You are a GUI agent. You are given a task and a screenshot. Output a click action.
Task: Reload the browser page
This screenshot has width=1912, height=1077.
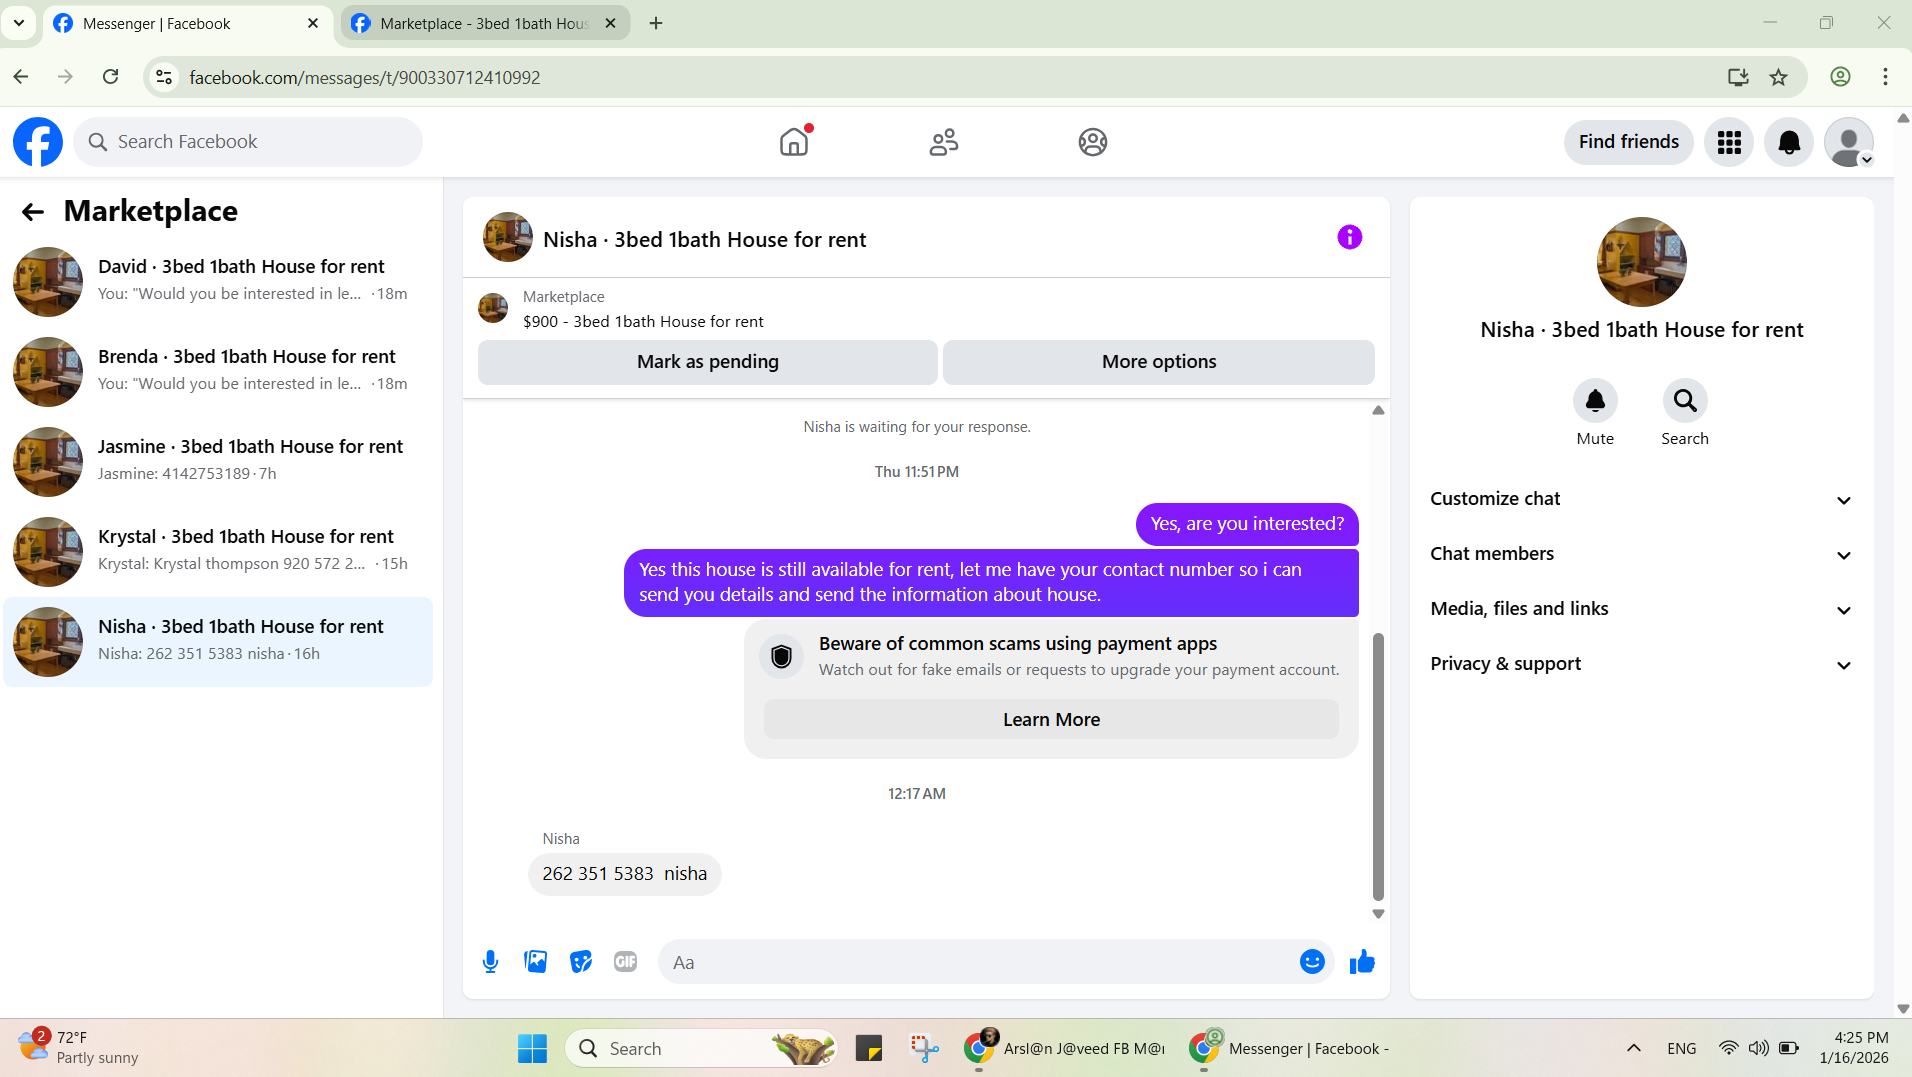pyautogui.click(x=111, y=77)
